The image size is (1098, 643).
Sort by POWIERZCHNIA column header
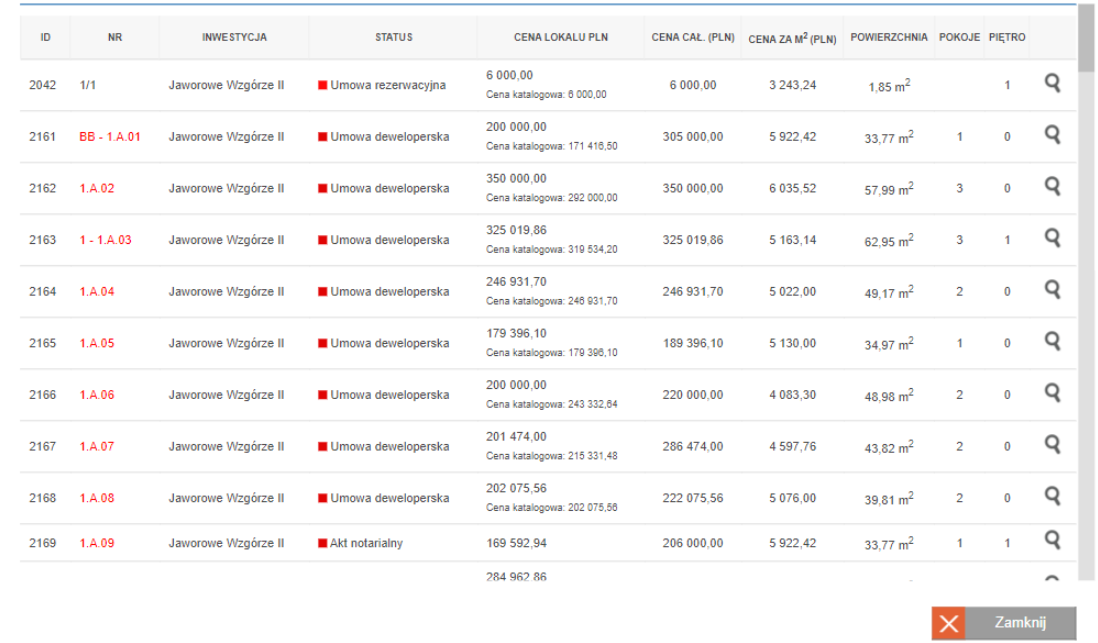tap(889, 37)
